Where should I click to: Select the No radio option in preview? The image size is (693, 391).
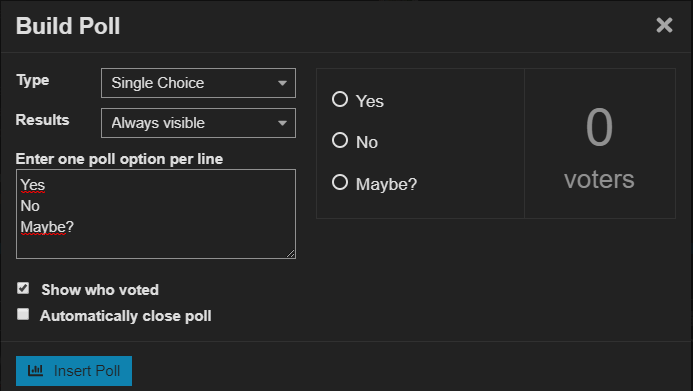(340, 140)
